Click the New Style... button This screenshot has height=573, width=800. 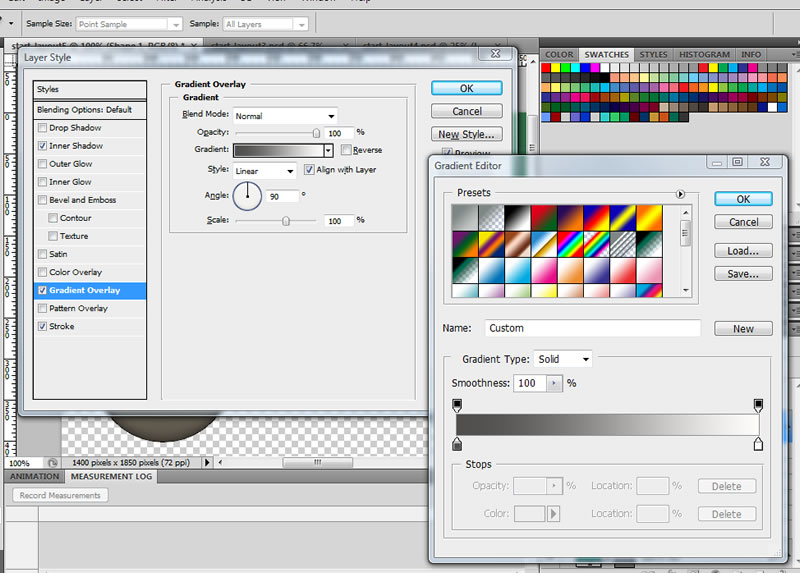(x=466, y=134)
